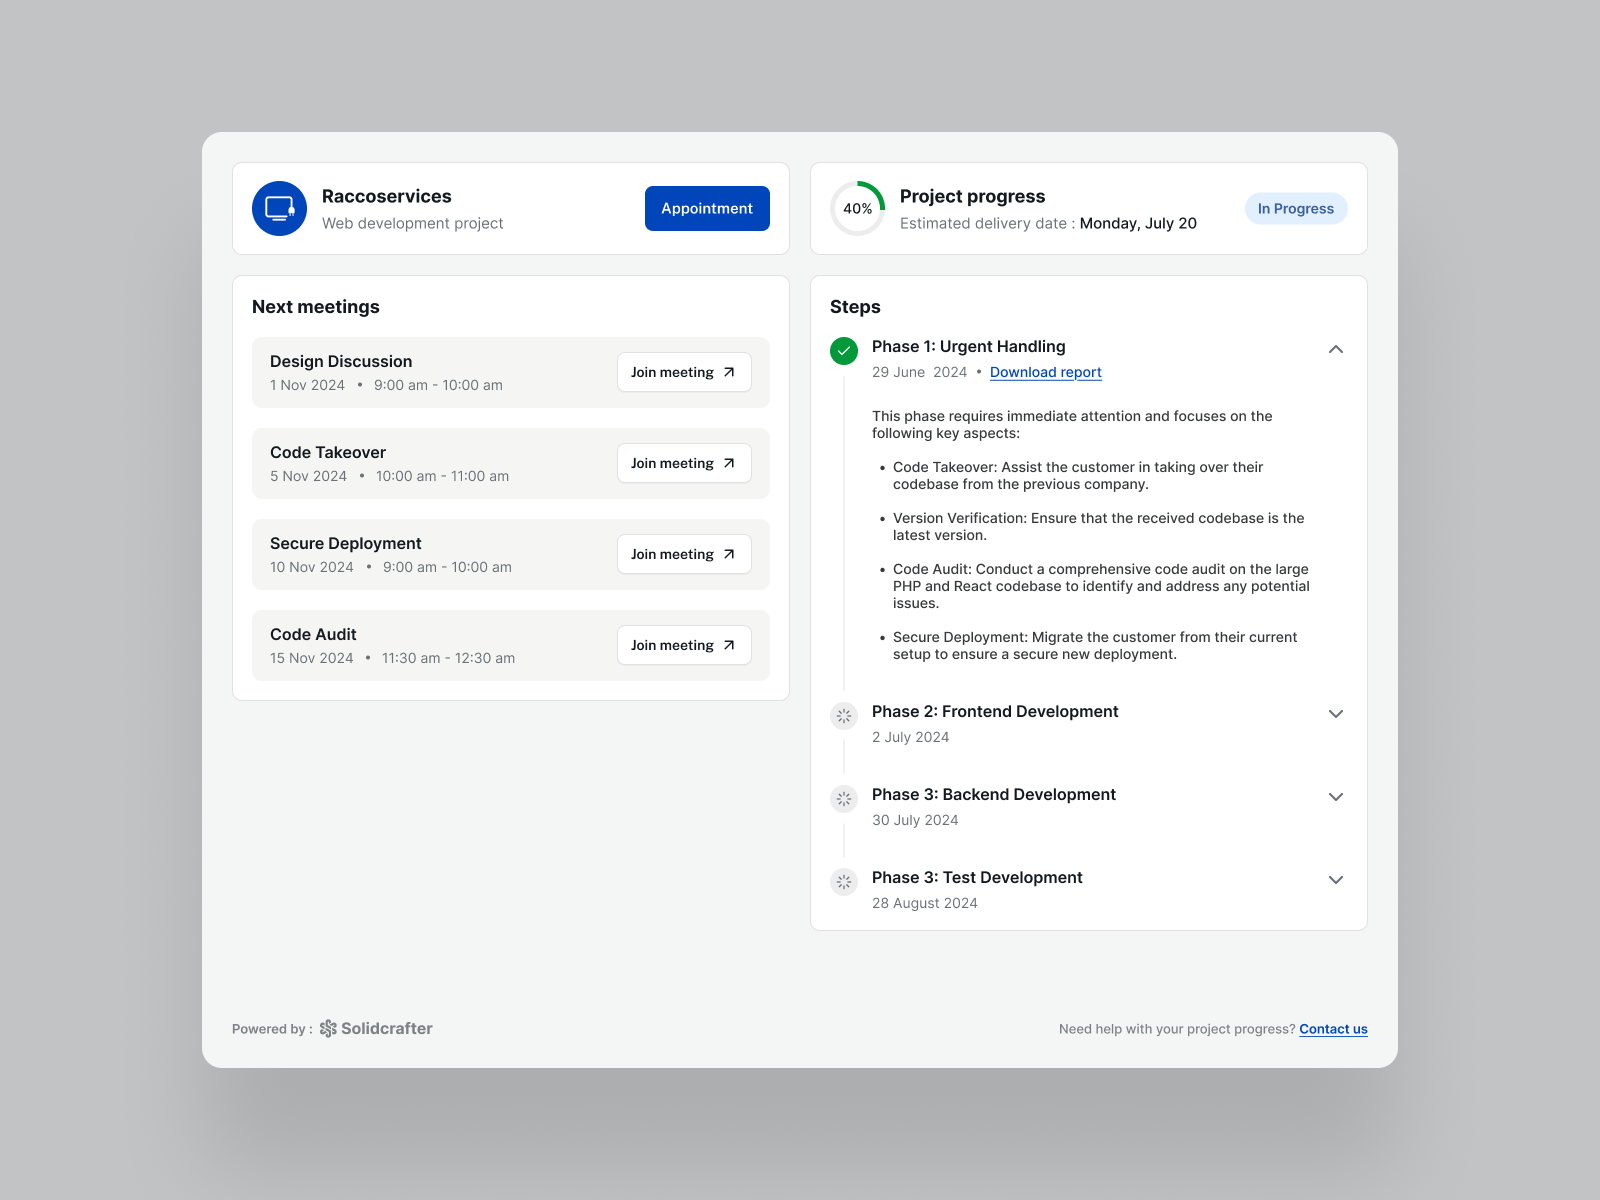1600x1200 pixels.
Task: Expand Phase 3 Backend Development details
Action: click(x=1335, y=796)
